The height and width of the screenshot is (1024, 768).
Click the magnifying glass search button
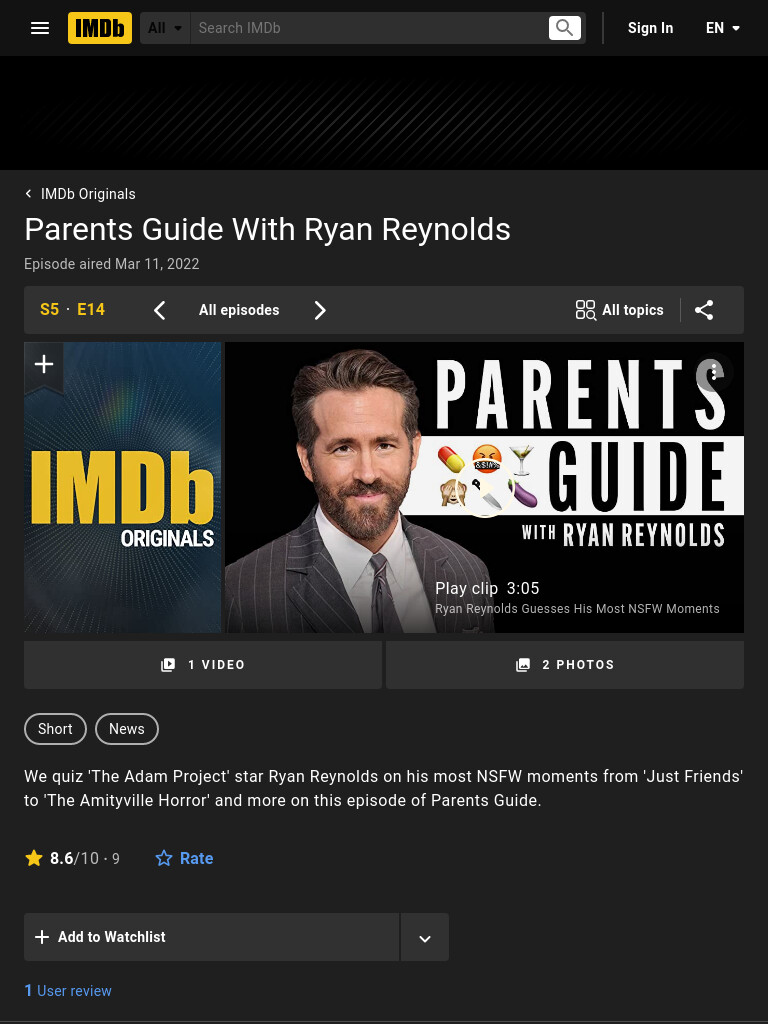click(x=565, y=28)
